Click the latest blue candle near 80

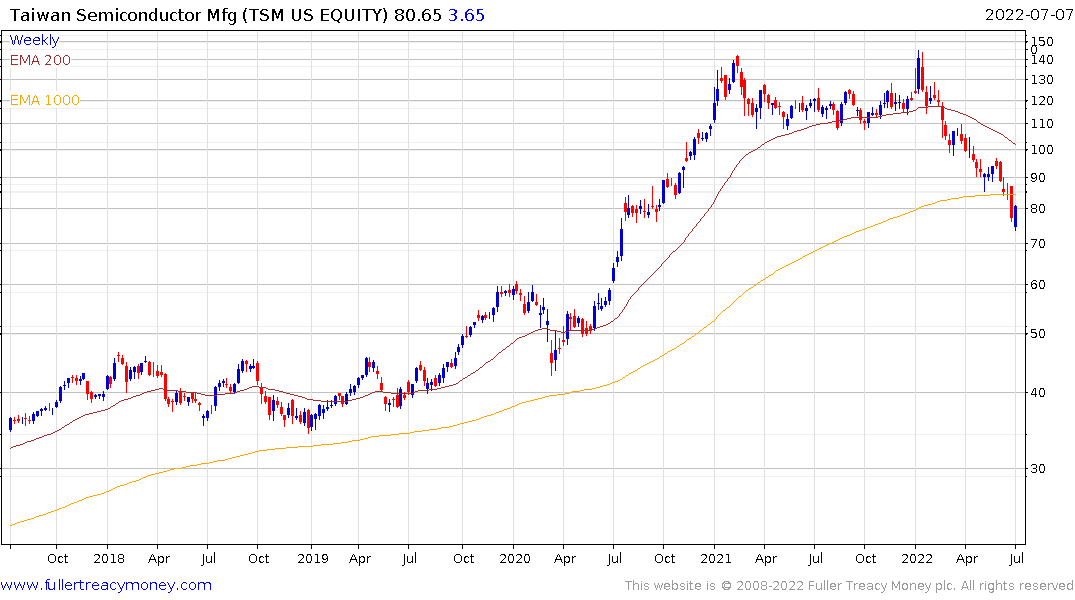pyautogui.click(x=1015, y=217)
